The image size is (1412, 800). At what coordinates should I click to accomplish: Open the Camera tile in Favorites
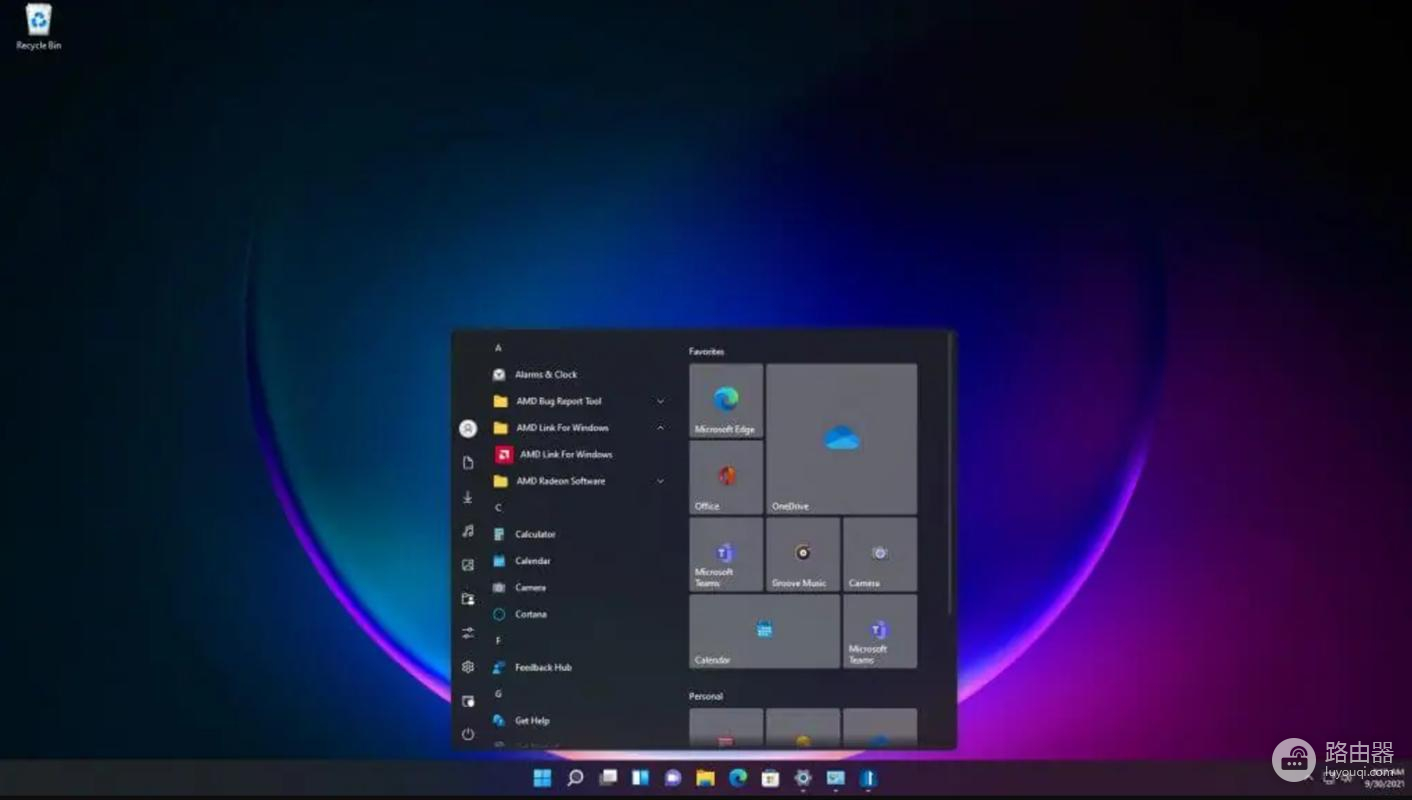pyautogui.click(x=880, y=554)
